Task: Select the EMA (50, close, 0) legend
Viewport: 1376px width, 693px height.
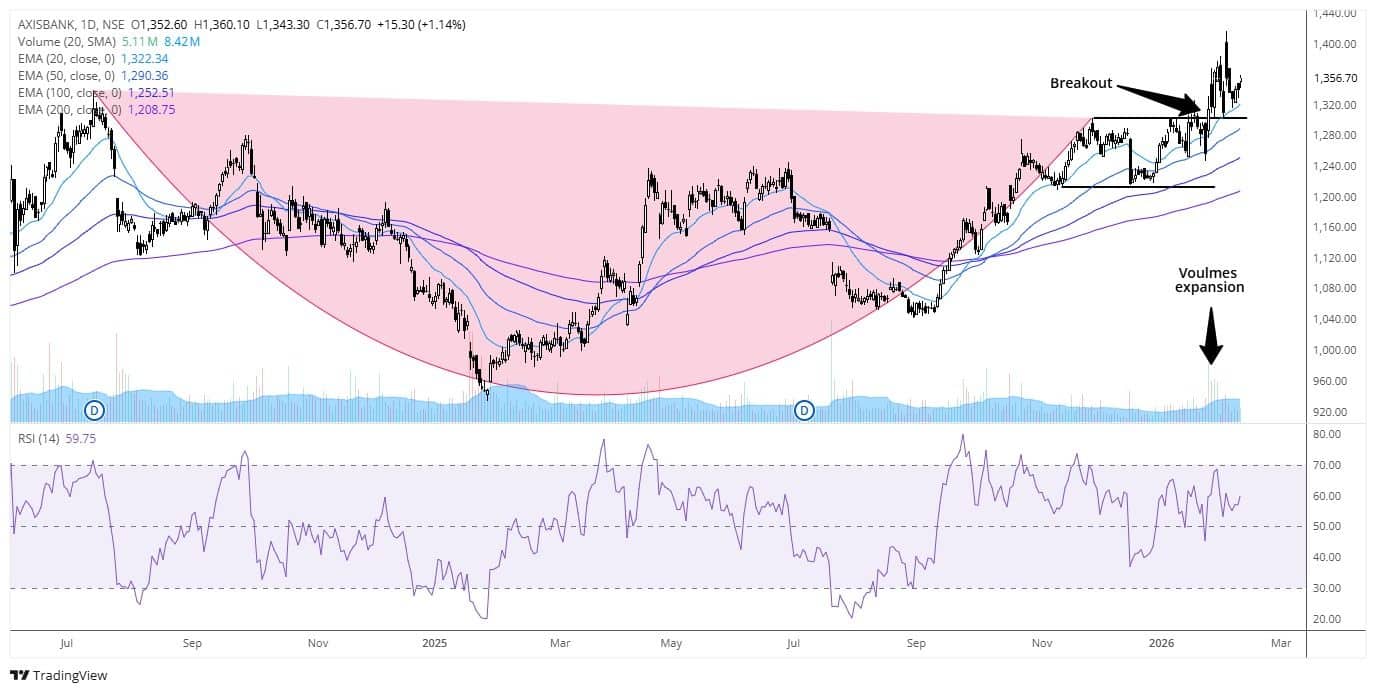Action: coord(66,75)
